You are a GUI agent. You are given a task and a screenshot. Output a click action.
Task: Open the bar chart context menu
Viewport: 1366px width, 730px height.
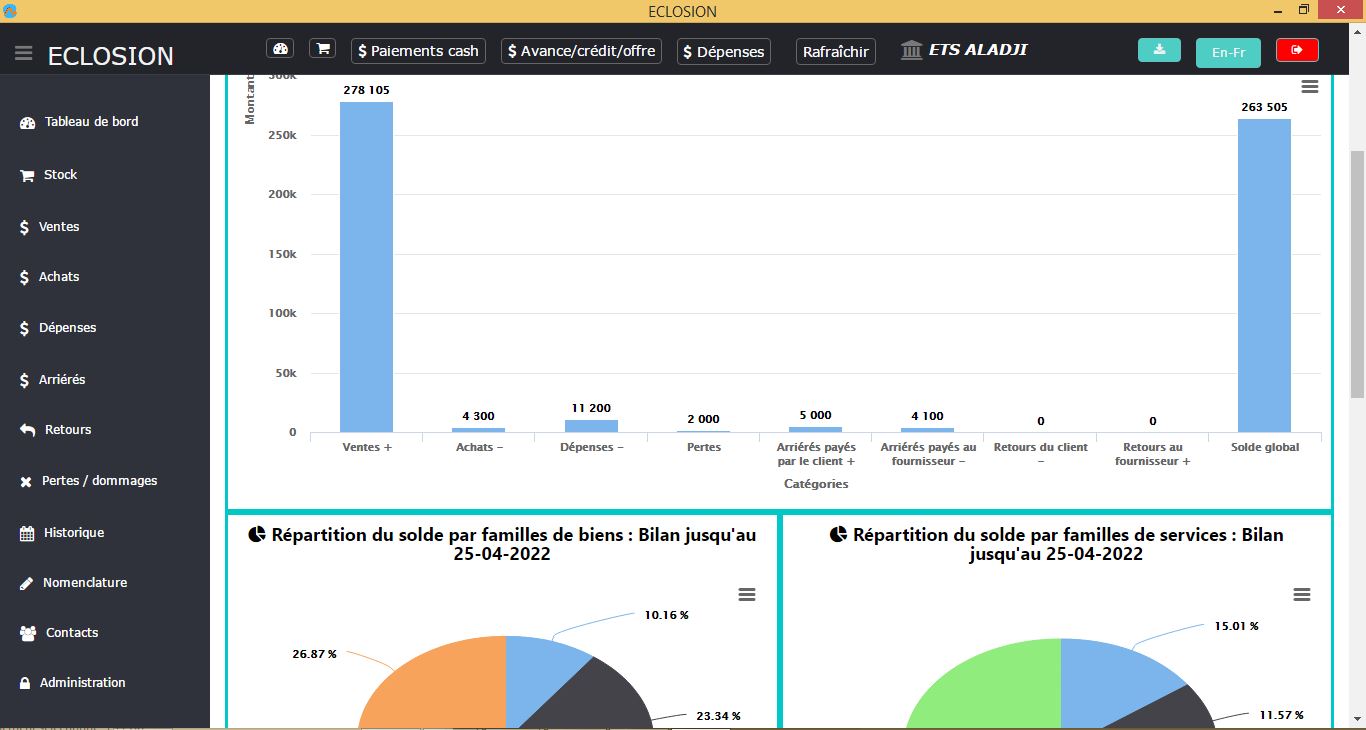[1309, 87]
